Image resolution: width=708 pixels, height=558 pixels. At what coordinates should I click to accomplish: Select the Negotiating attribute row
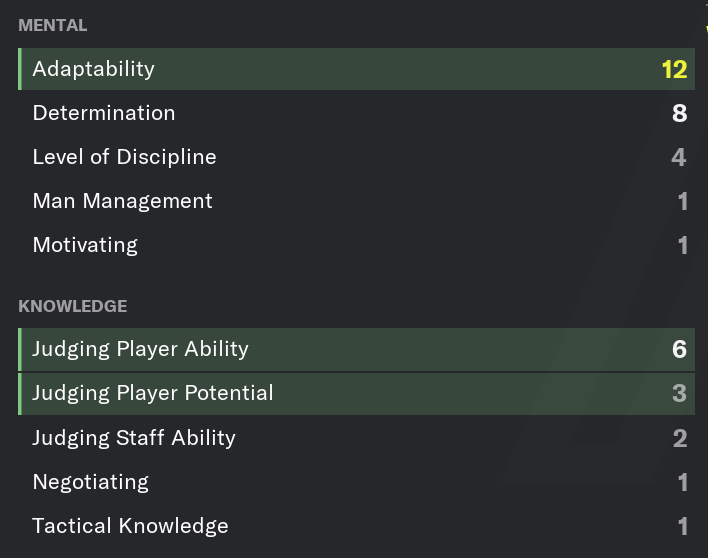(356, 482)
